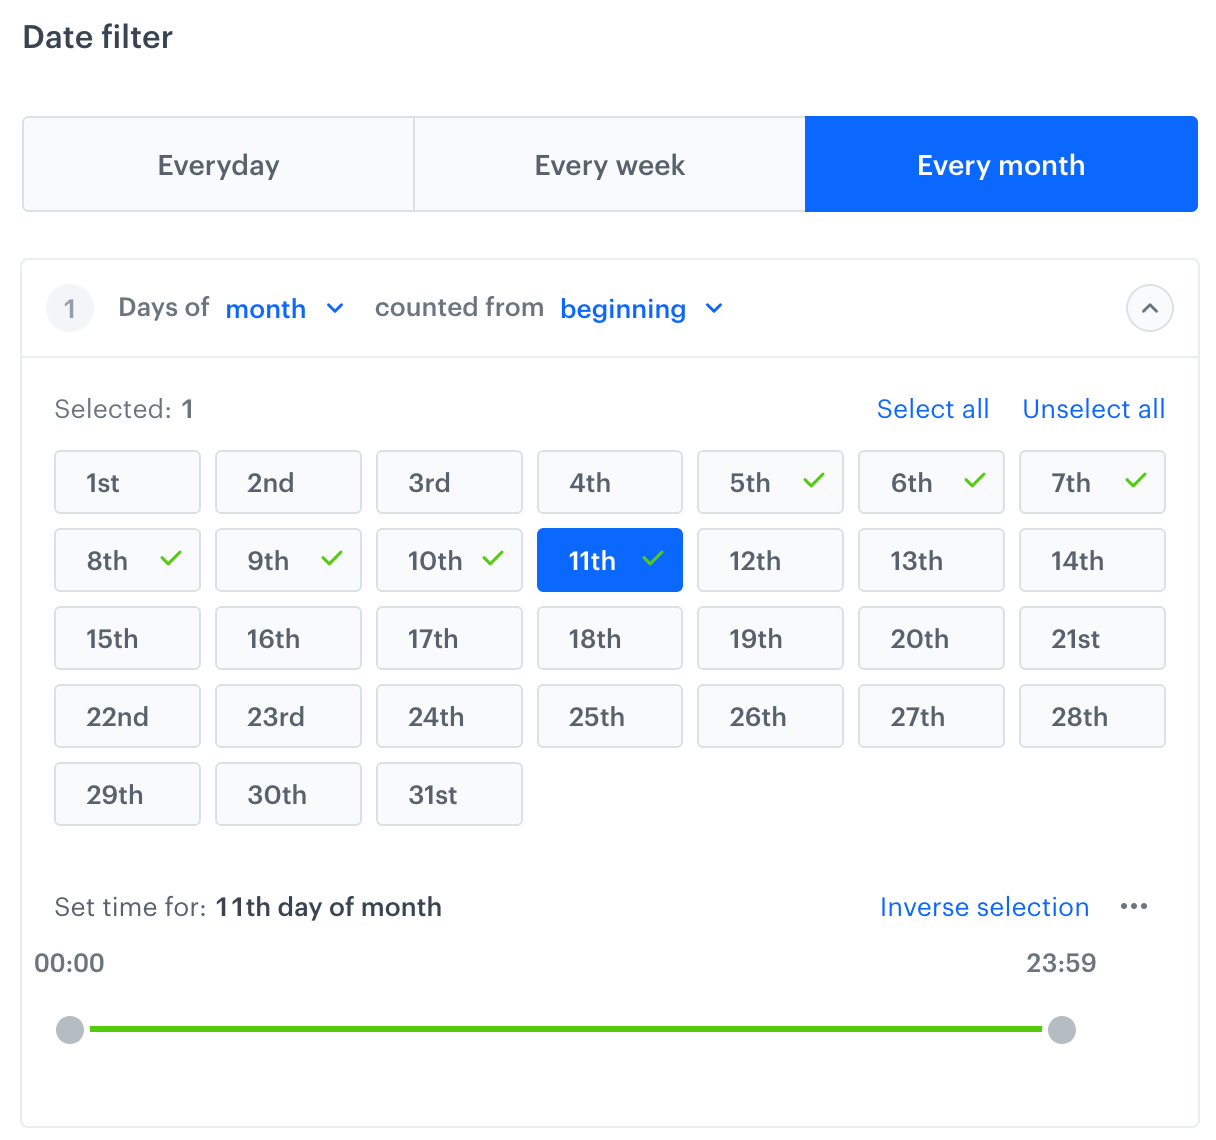1216x1140 pixels.
Task: Select the Every month tab
Action: pyautogui.click(x=1000, y=164)
